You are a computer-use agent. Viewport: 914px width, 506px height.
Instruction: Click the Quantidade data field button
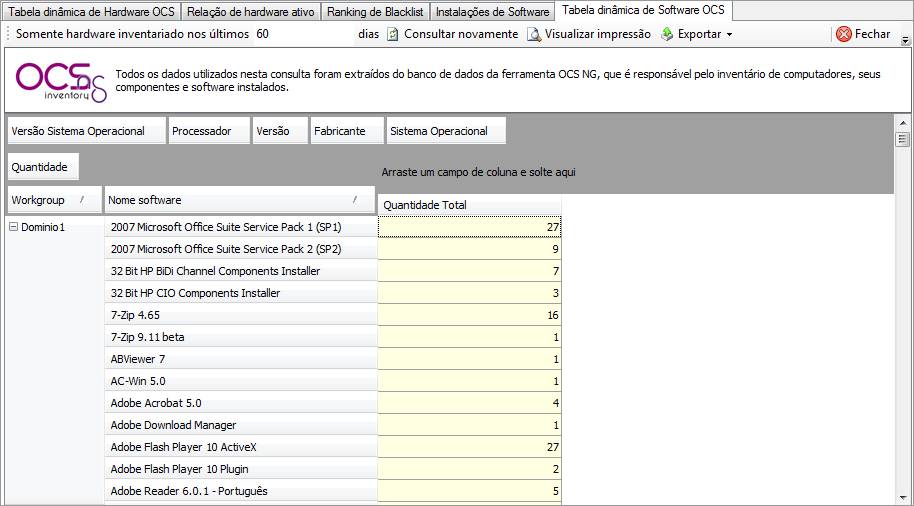click(x=43, y=167)
